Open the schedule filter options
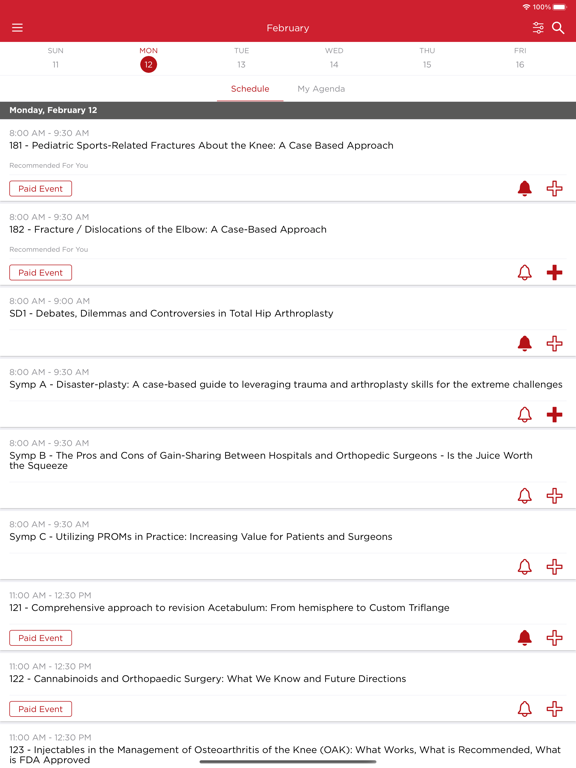Screen dimensions: 576x768 tap(538, 27)
